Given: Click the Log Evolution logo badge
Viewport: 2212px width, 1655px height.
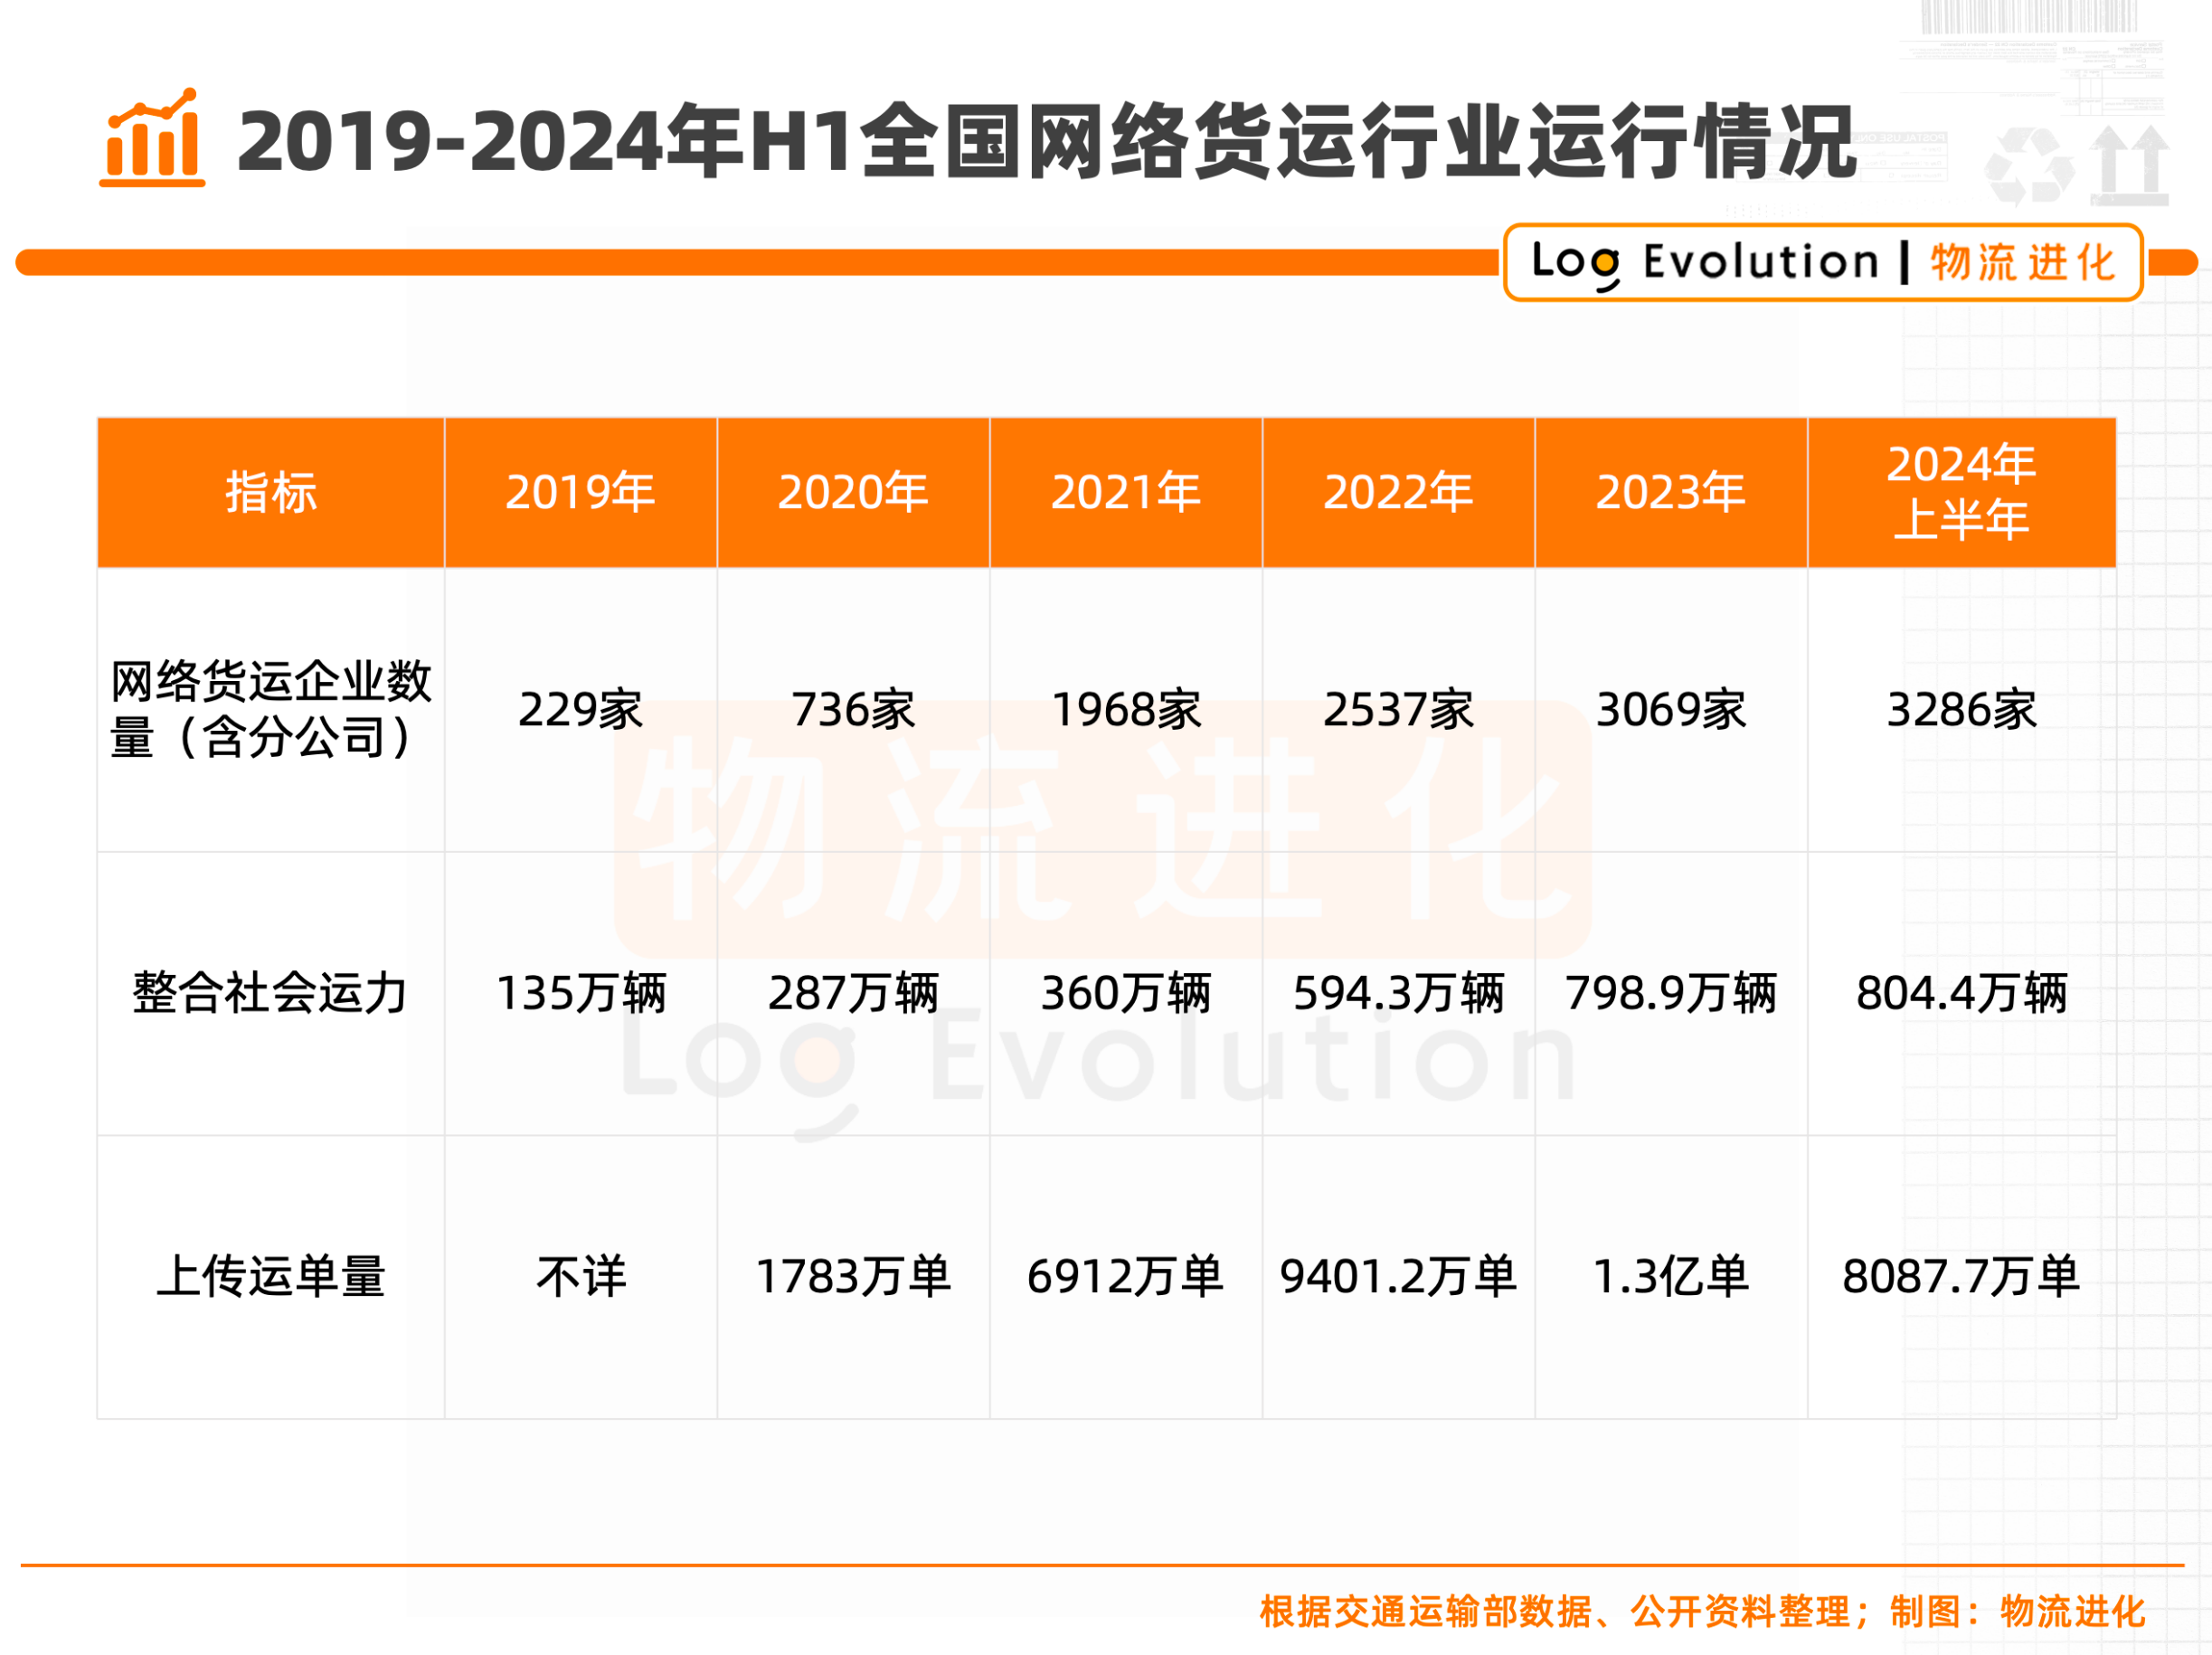Looking at the screenshot, I should pos(1705,262).
